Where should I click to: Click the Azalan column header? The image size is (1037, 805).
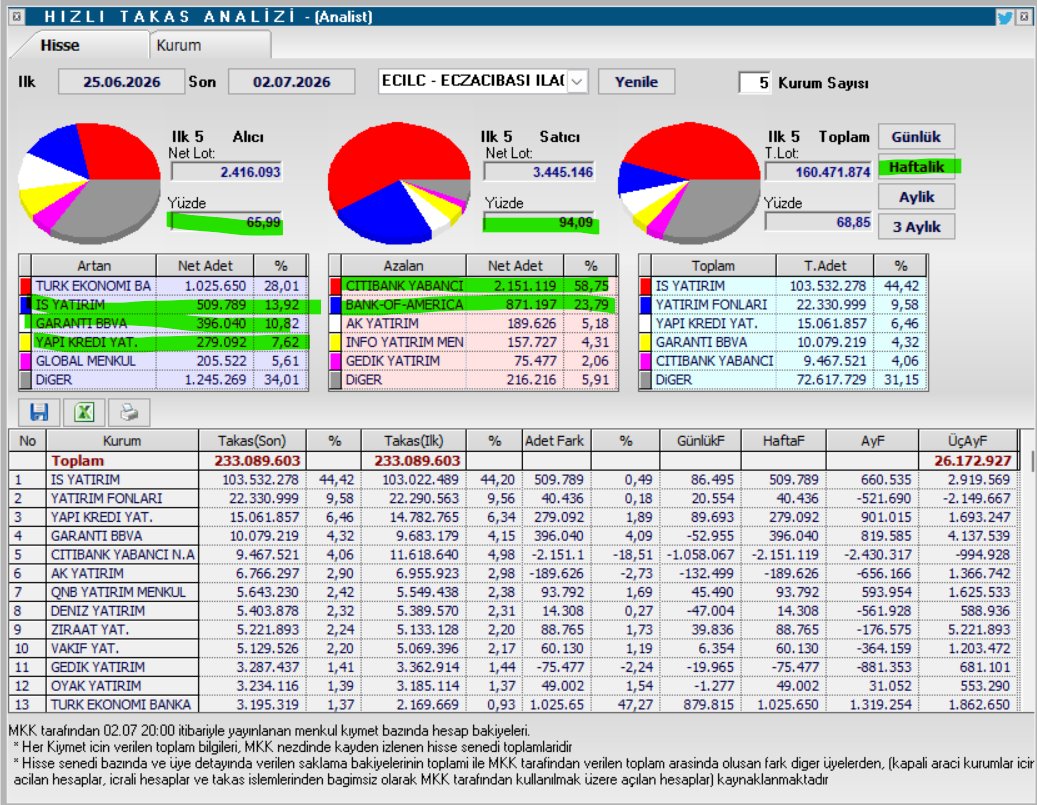point(403,266)
